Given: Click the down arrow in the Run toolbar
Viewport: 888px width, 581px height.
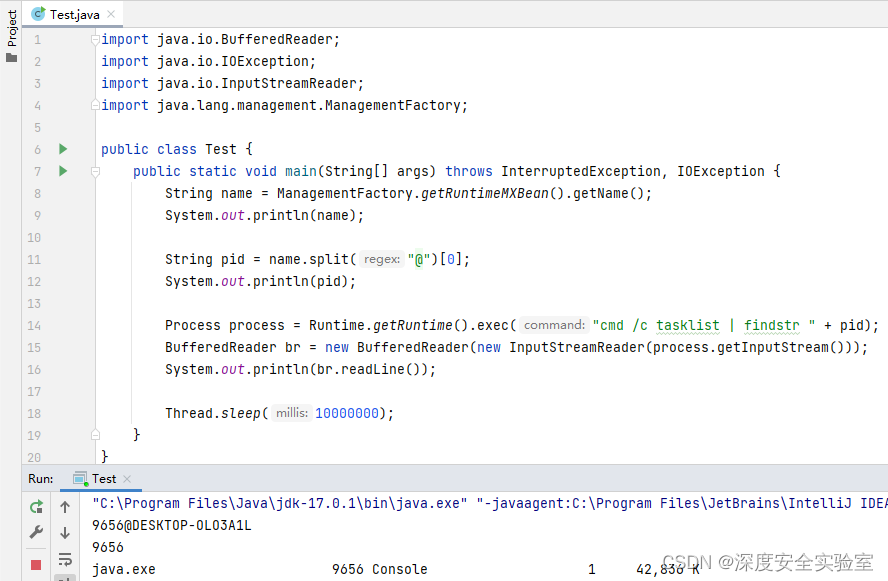Looking at the screenshot, I should (x=65, y=532).
